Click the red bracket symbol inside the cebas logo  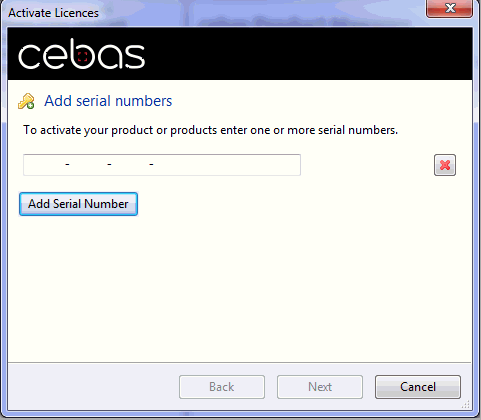[x=82, y=56]
